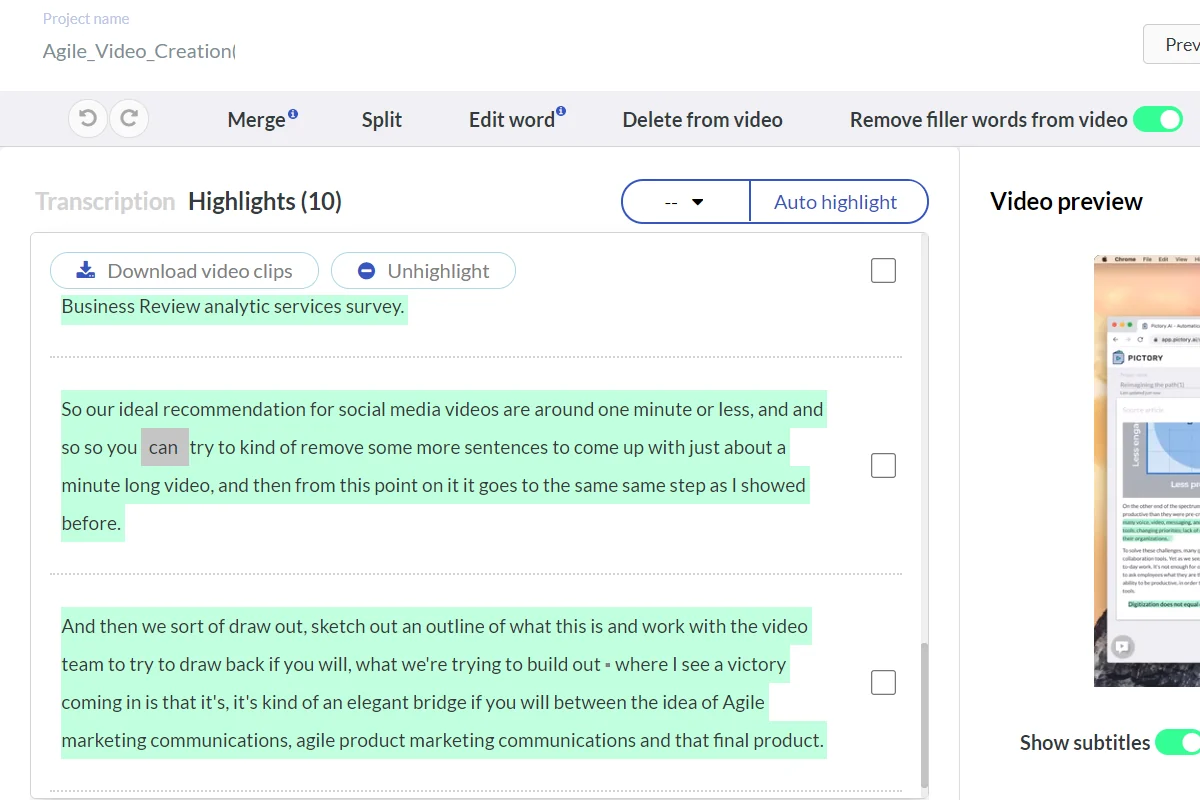Click the info icon beside Merge
This screenshot has height=800, width=1200.
pos(293,114)
